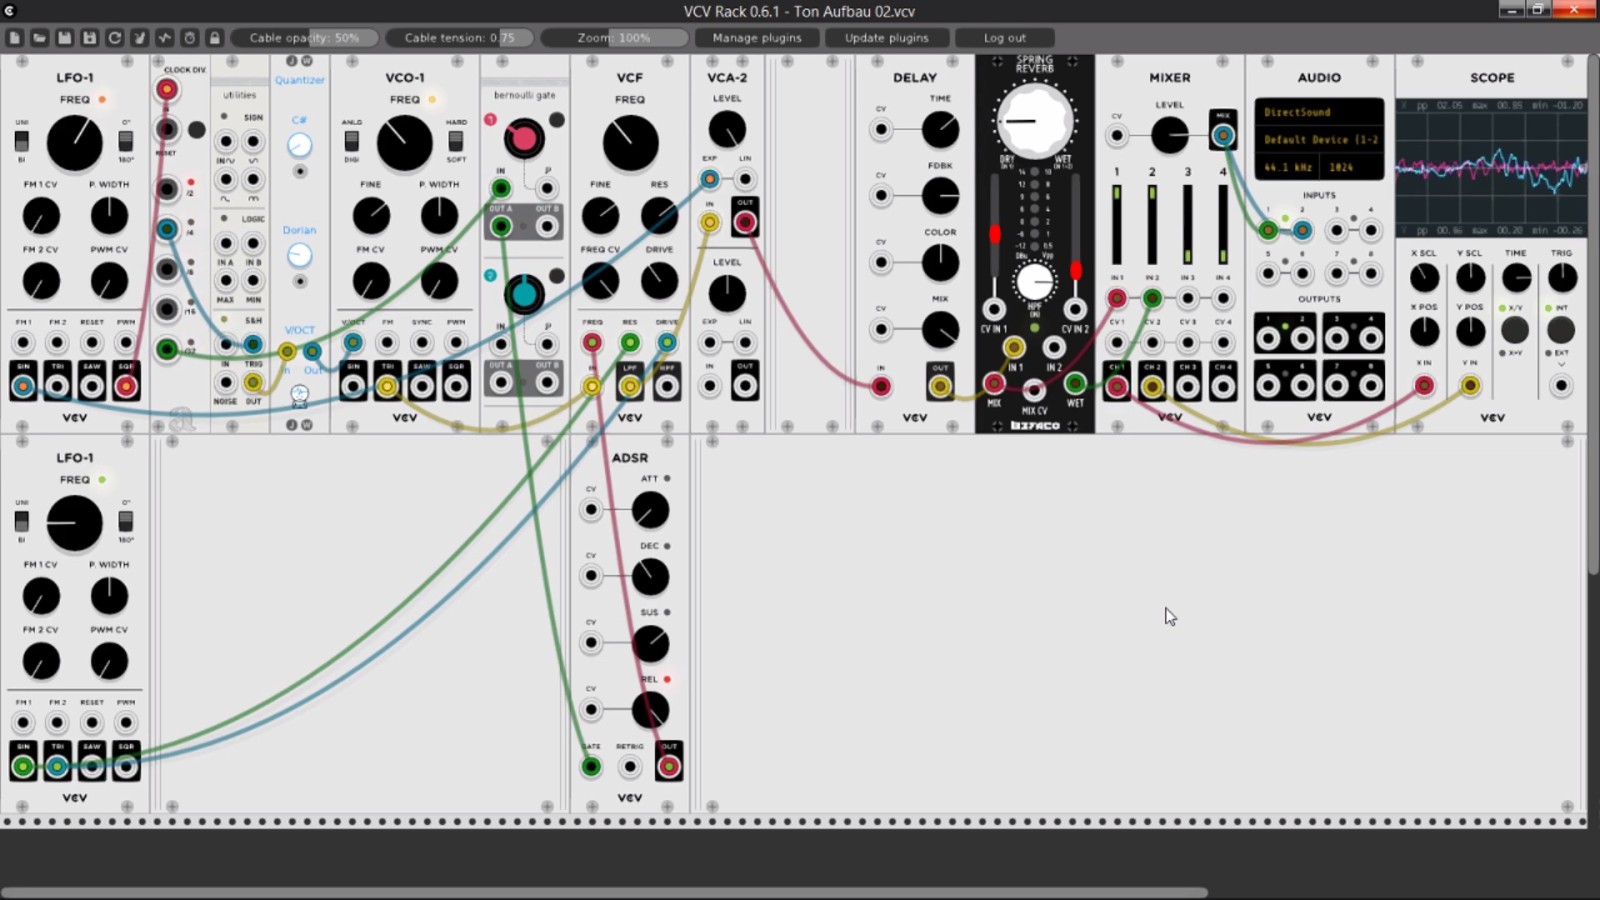Click the Disconnect cables plug icon
Image resolution: width=1600 pixels, height=900 pixels.
pyautogui.click(x=139, y=38)
